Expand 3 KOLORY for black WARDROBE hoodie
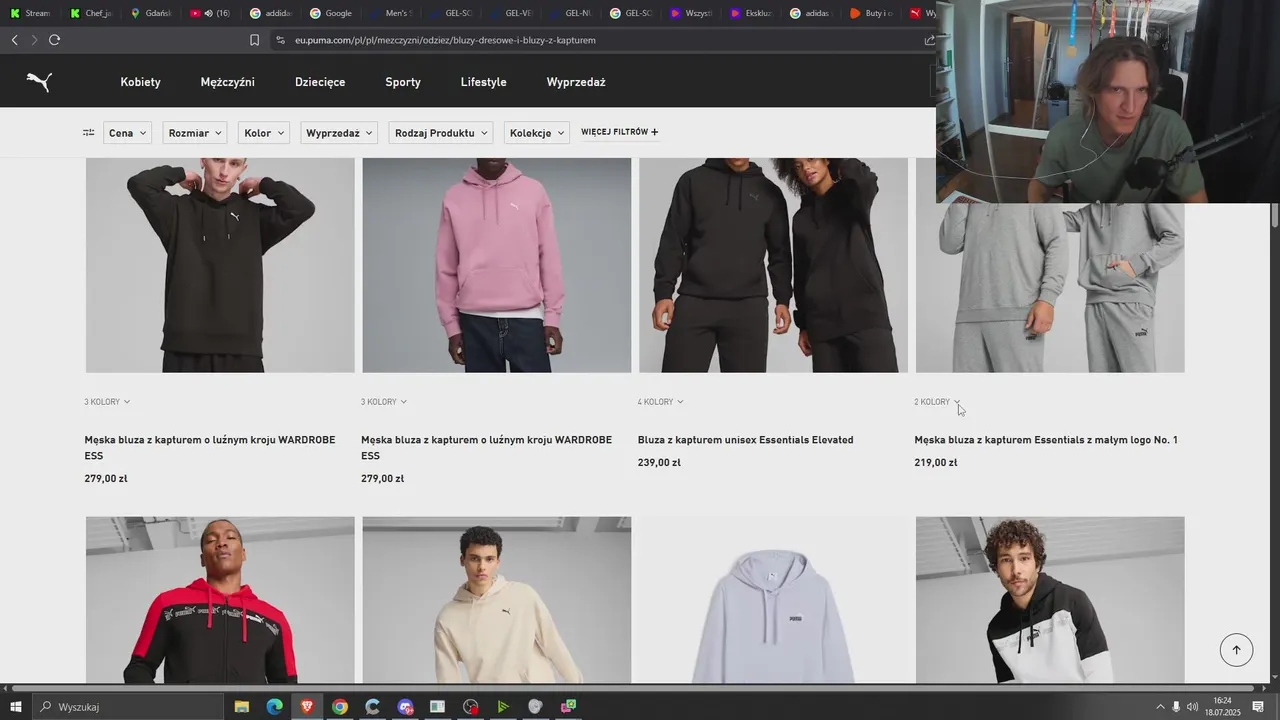 (107, 402)
